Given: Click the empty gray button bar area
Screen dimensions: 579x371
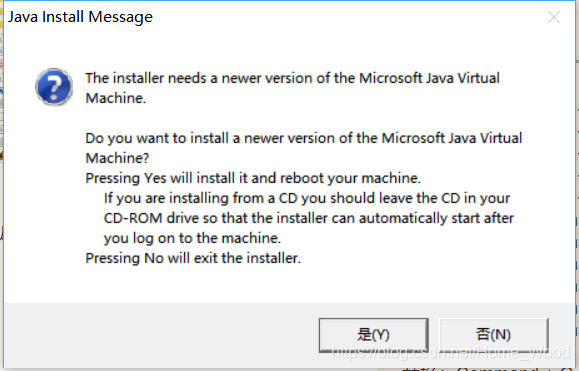Looking at the screenshot, I should click(x=159, y=334).
